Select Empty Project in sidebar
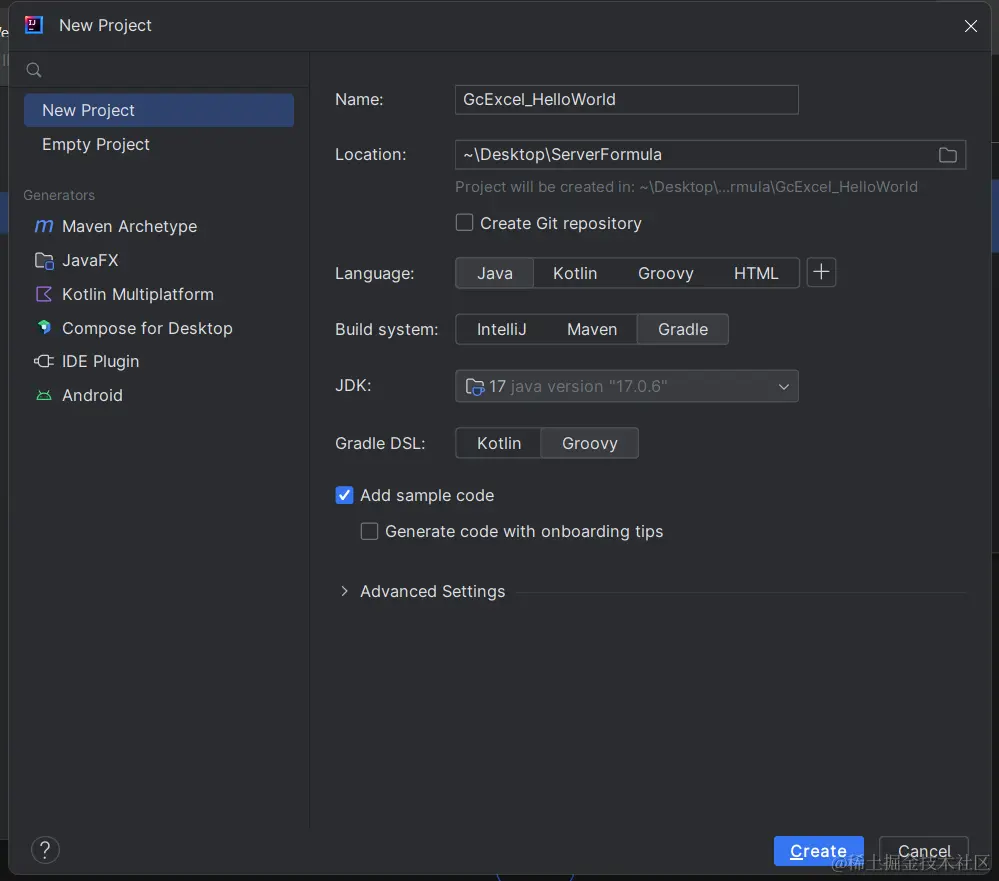The height and width of the screenshot is (881, 999). (159, 145)
